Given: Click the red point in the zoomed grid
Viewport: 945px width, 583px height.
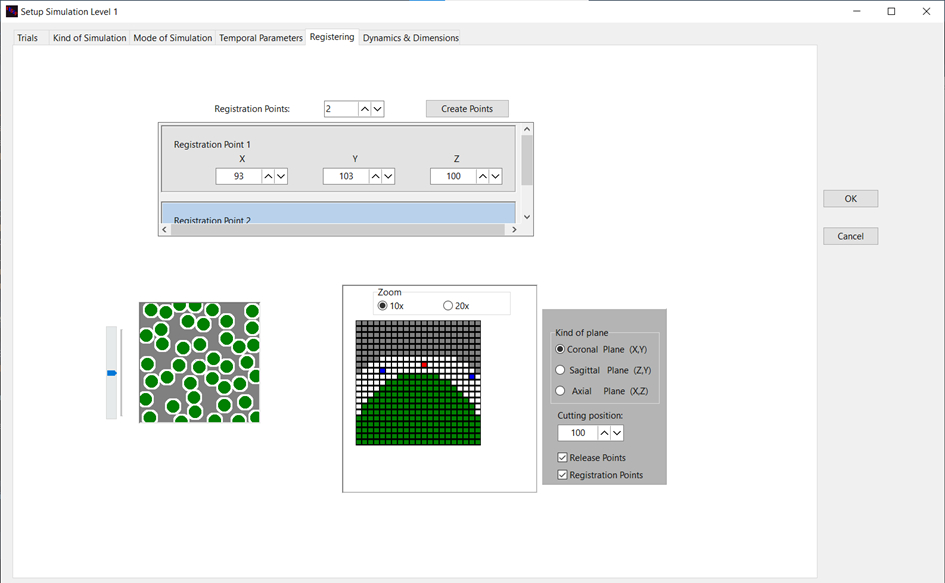Looking at the screenshot, I should click(424, 365).
